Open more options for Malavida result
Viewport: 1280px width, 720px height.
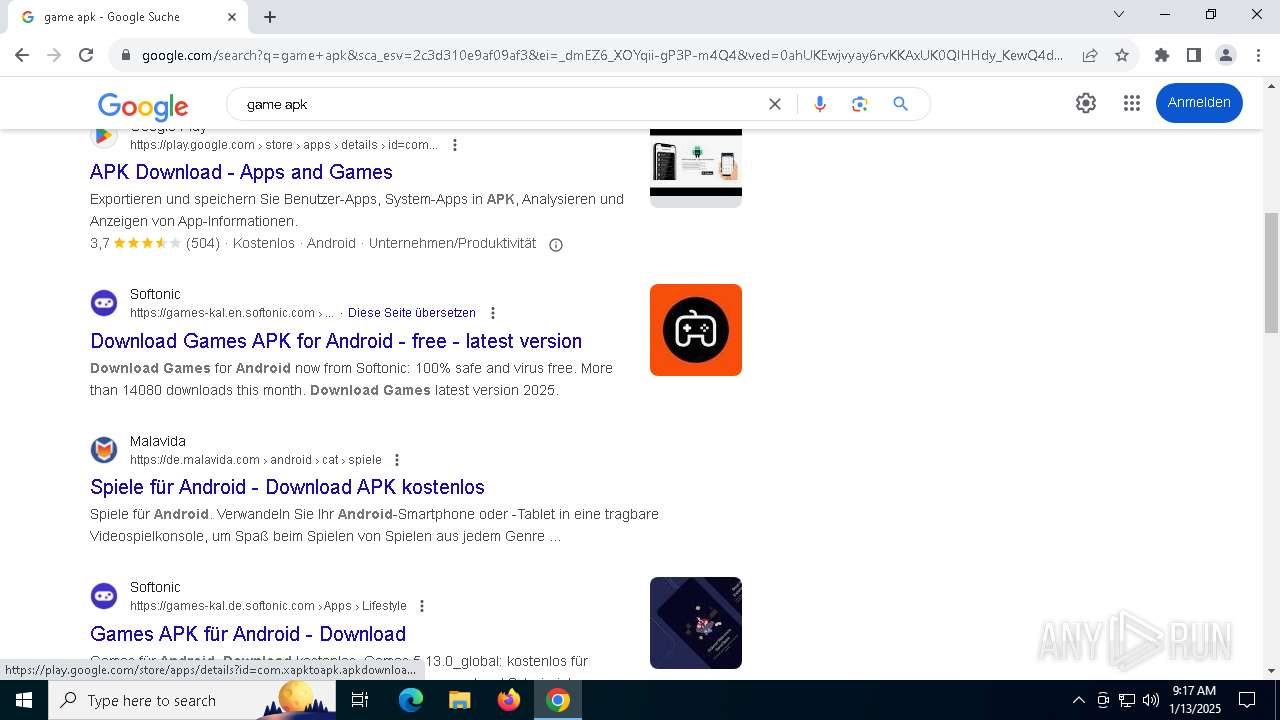coord(397,460)
